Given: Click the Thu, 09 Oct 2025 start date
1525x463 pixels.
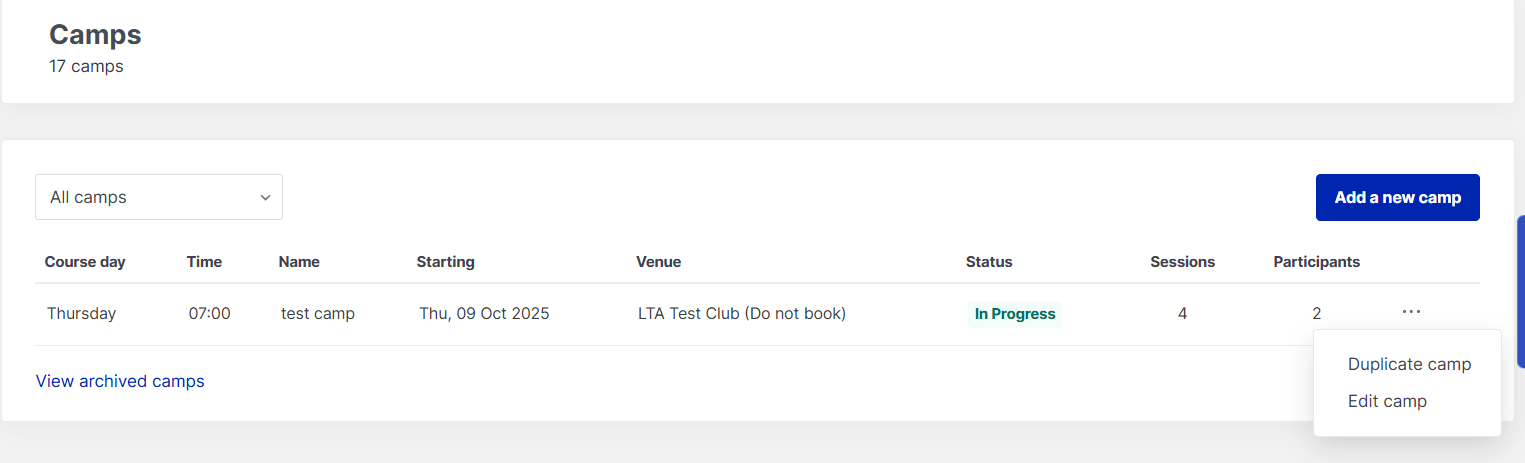Looking at the screenshot, I should (x=484, y=314).
